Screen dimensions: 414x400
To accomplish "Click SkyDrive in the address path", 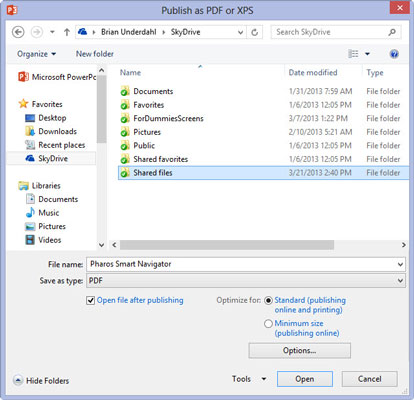I will click(x=186, y=32).
